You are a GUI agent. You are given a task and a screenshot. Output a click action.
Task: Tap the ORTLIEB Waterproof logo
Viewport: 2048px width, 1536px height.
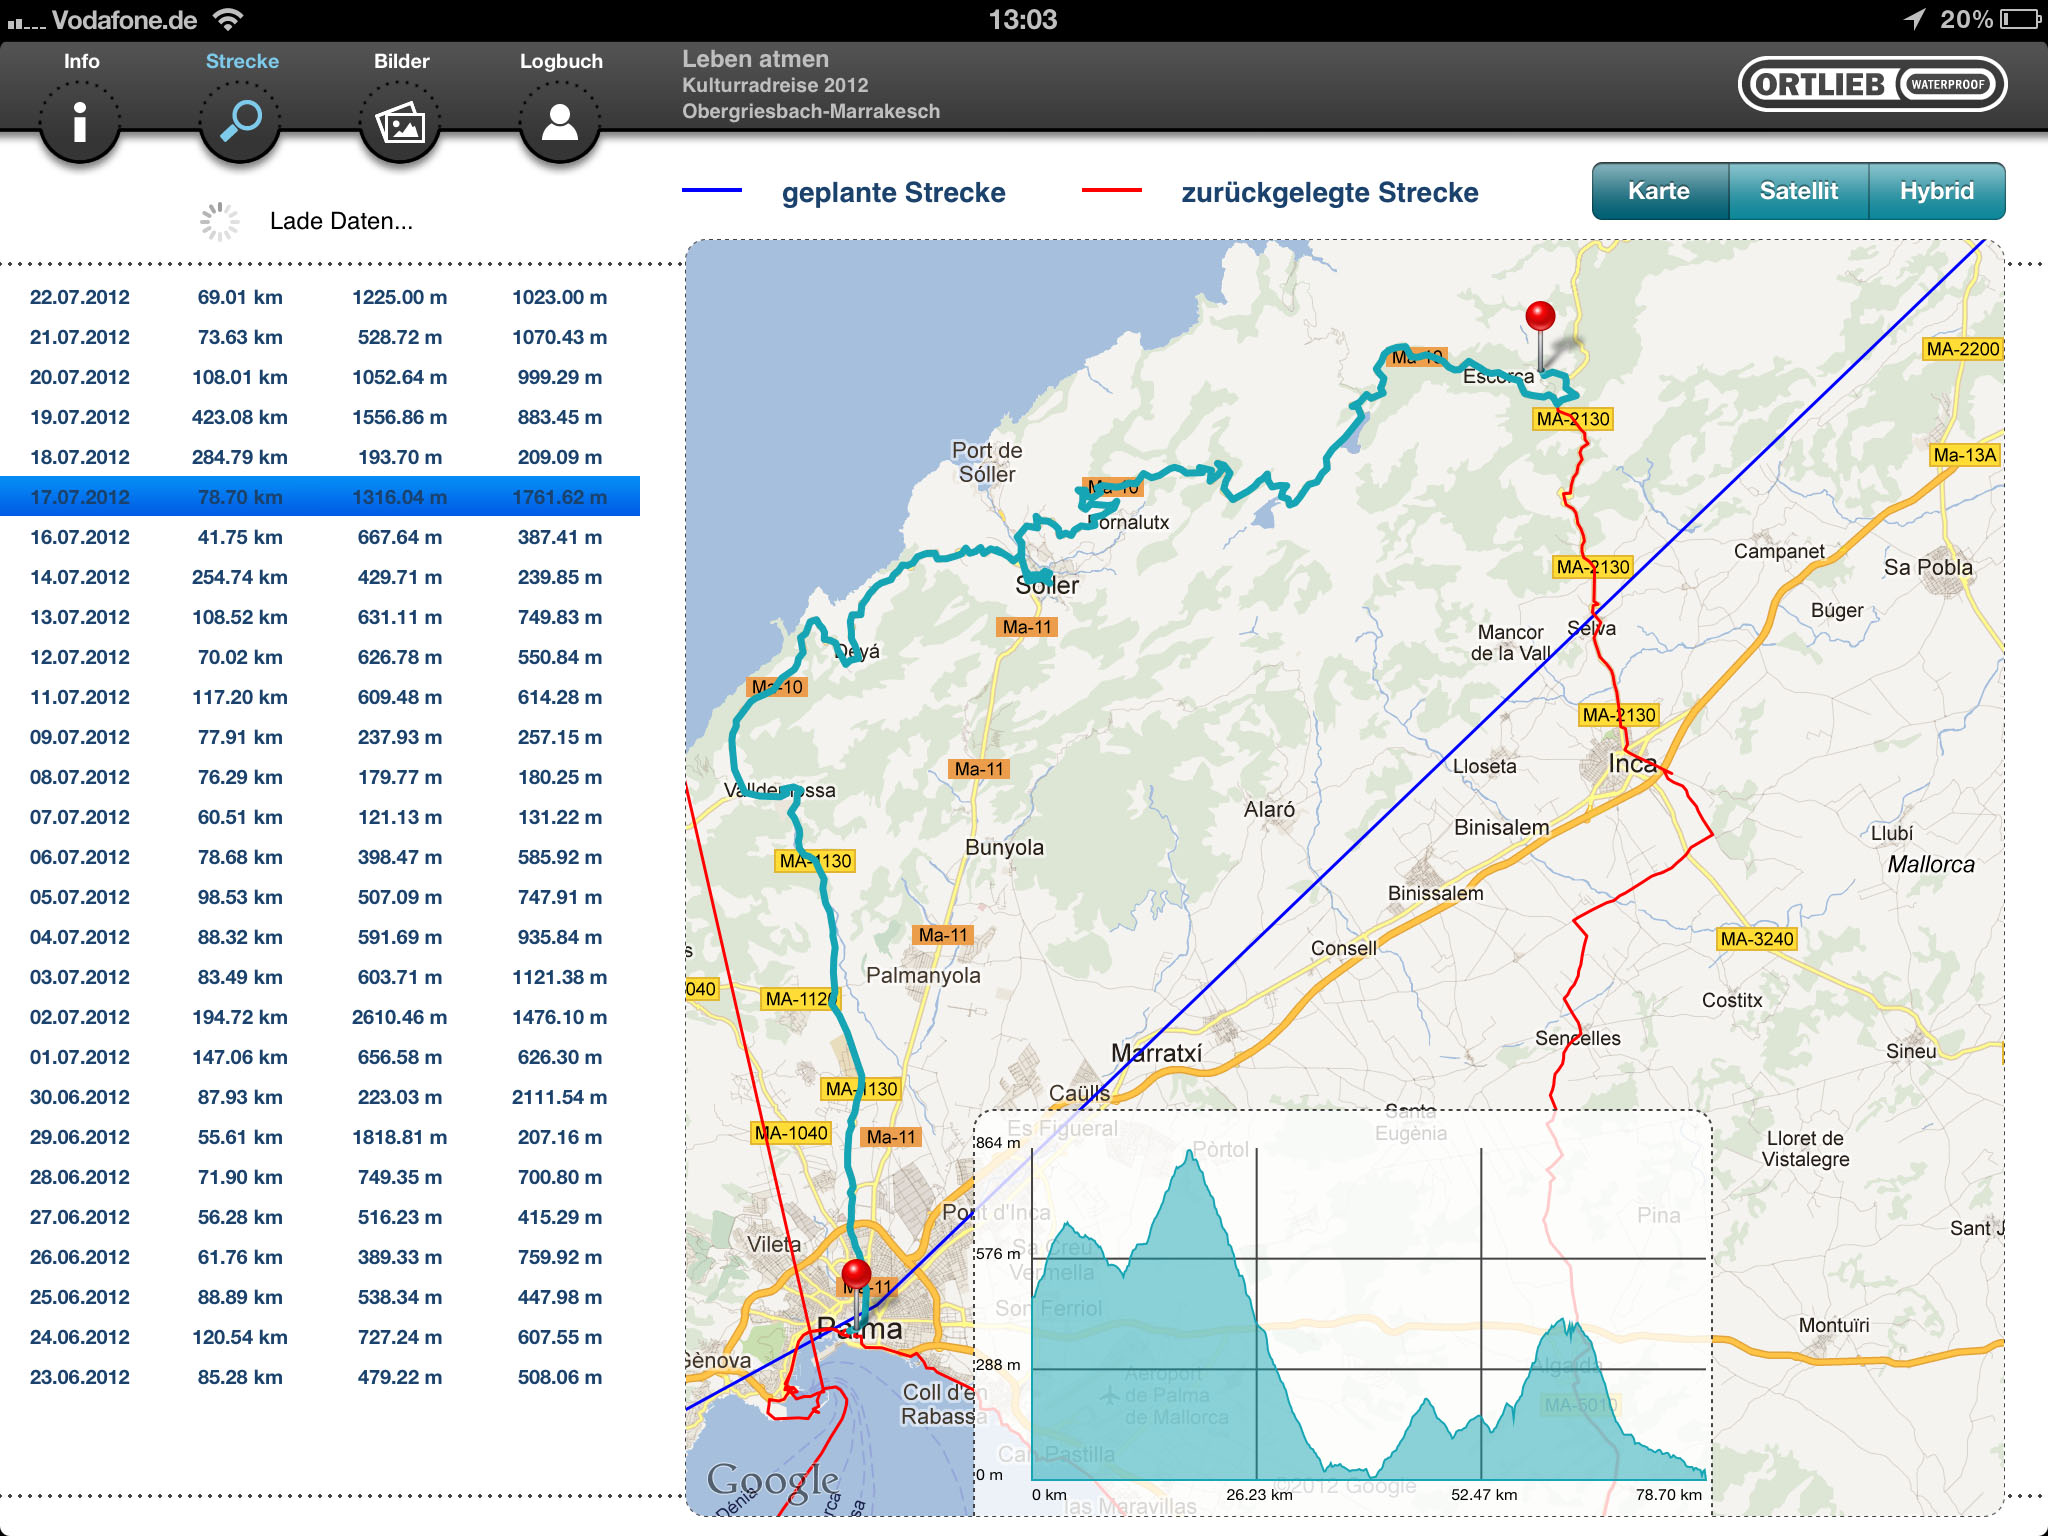pyautogui.click(x=1872, y=85)
